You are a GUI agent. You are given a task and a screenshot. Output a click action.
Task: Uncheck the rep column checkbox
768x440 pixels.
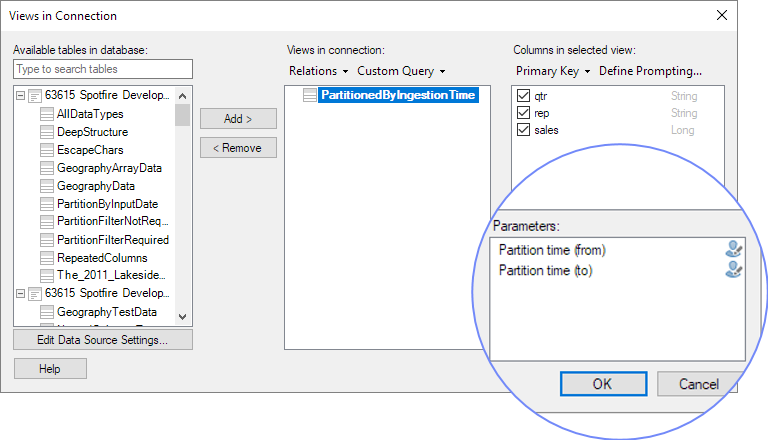tap(523, 113)
